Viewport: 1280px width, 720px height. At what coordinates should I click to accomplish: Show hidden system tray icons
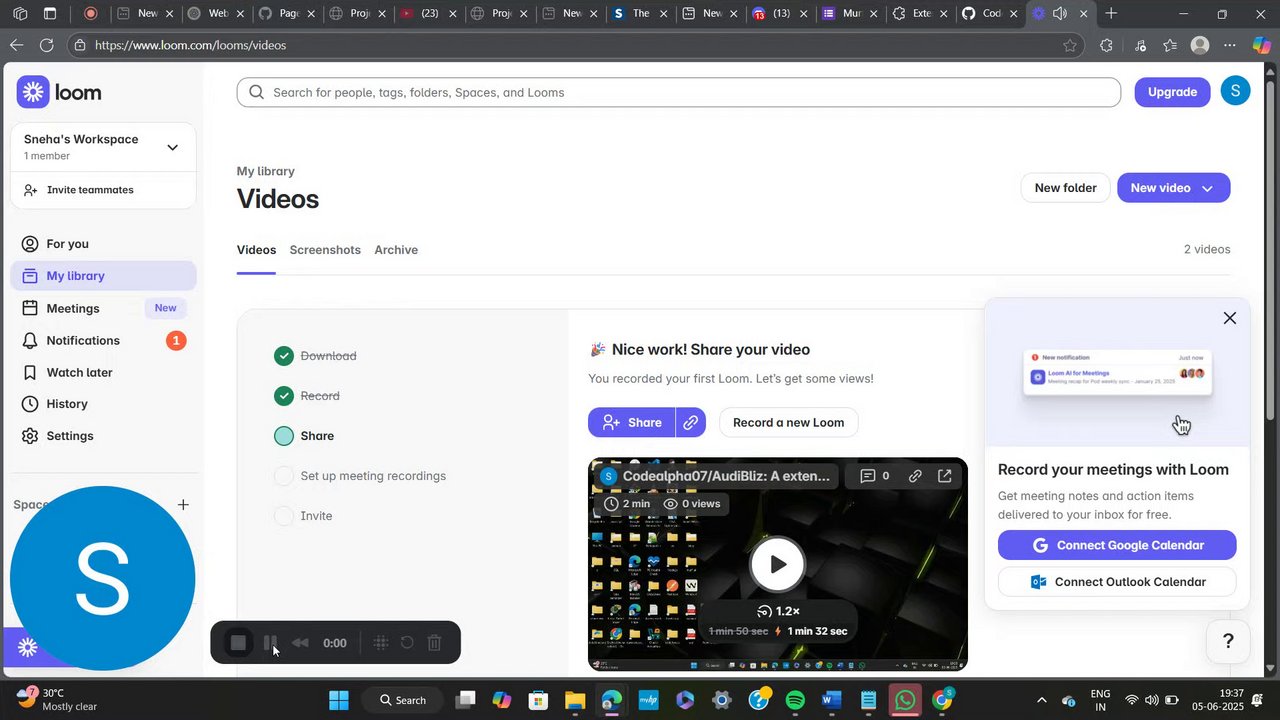pyautogui.click(x=1041, y=700)
